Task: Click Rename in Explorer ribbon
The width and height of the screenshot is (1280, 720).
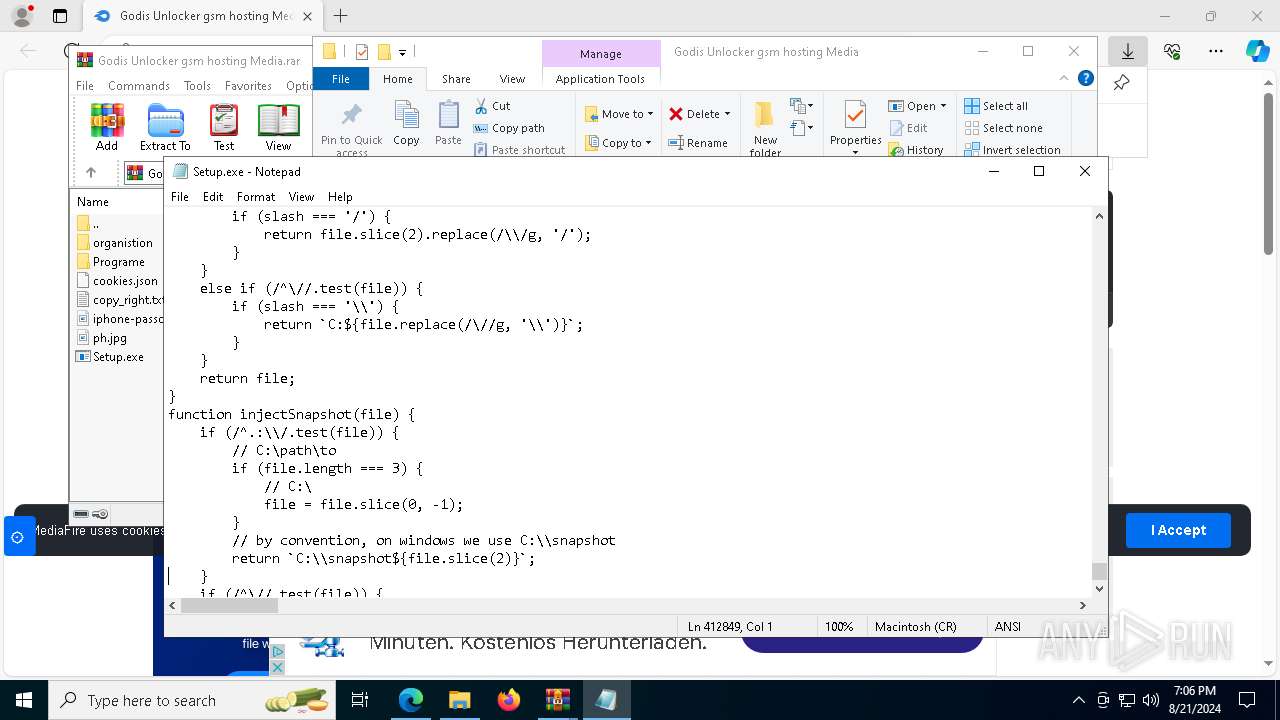Action: click(x=698, y=143)
